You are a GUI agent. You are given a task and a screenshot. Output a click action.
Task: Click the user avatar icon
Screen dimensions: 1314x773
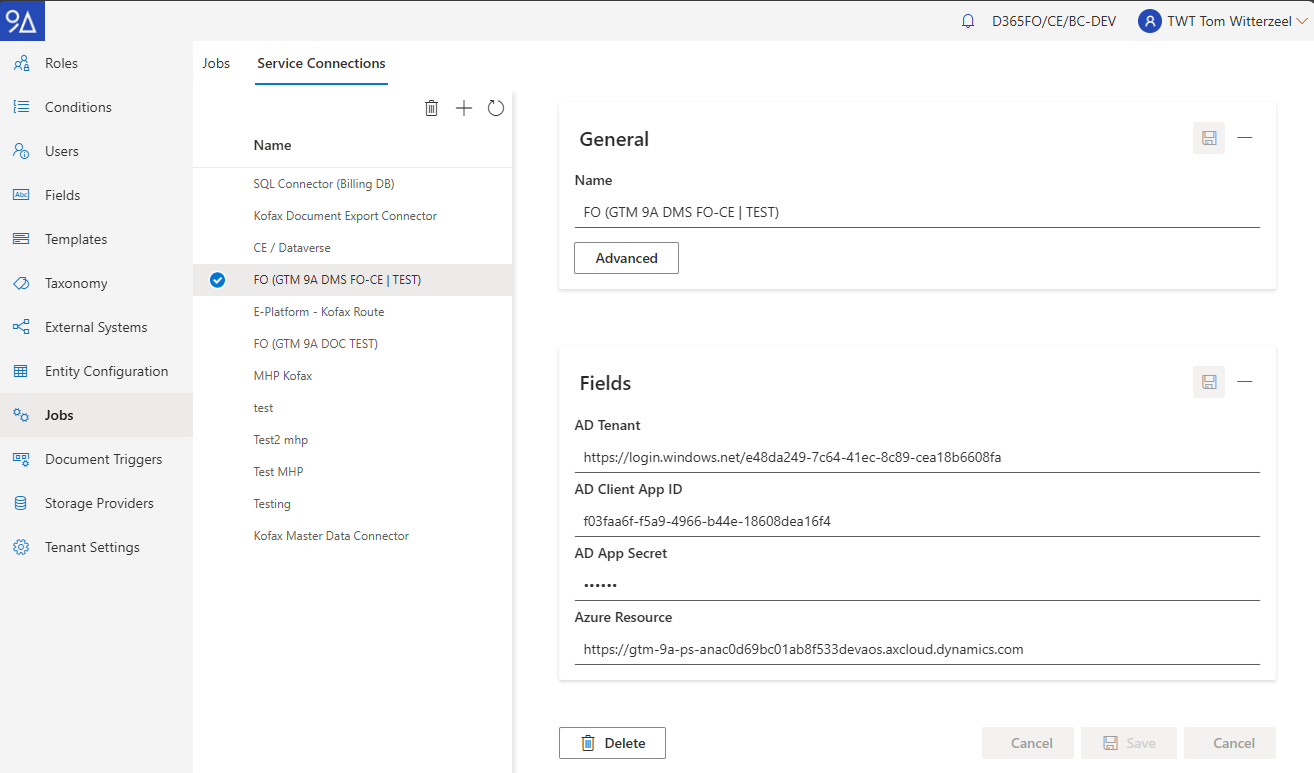pyautogui.click(x=1150, y=21)
